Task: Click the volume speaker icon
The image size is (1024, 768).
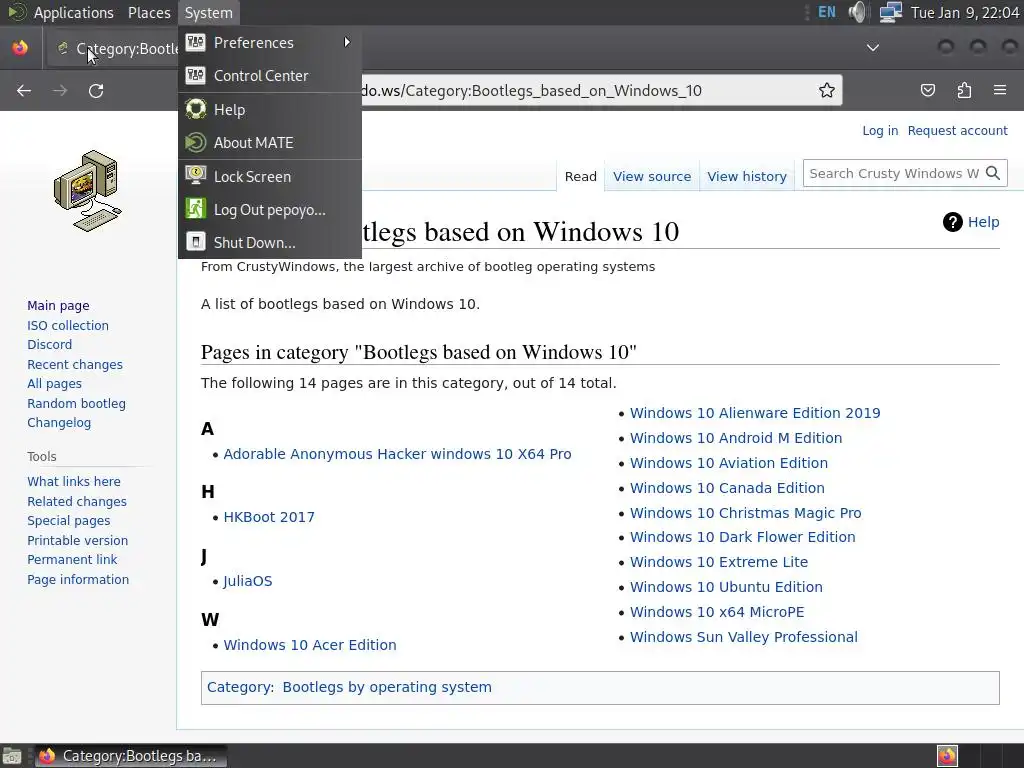Action: 857,12
